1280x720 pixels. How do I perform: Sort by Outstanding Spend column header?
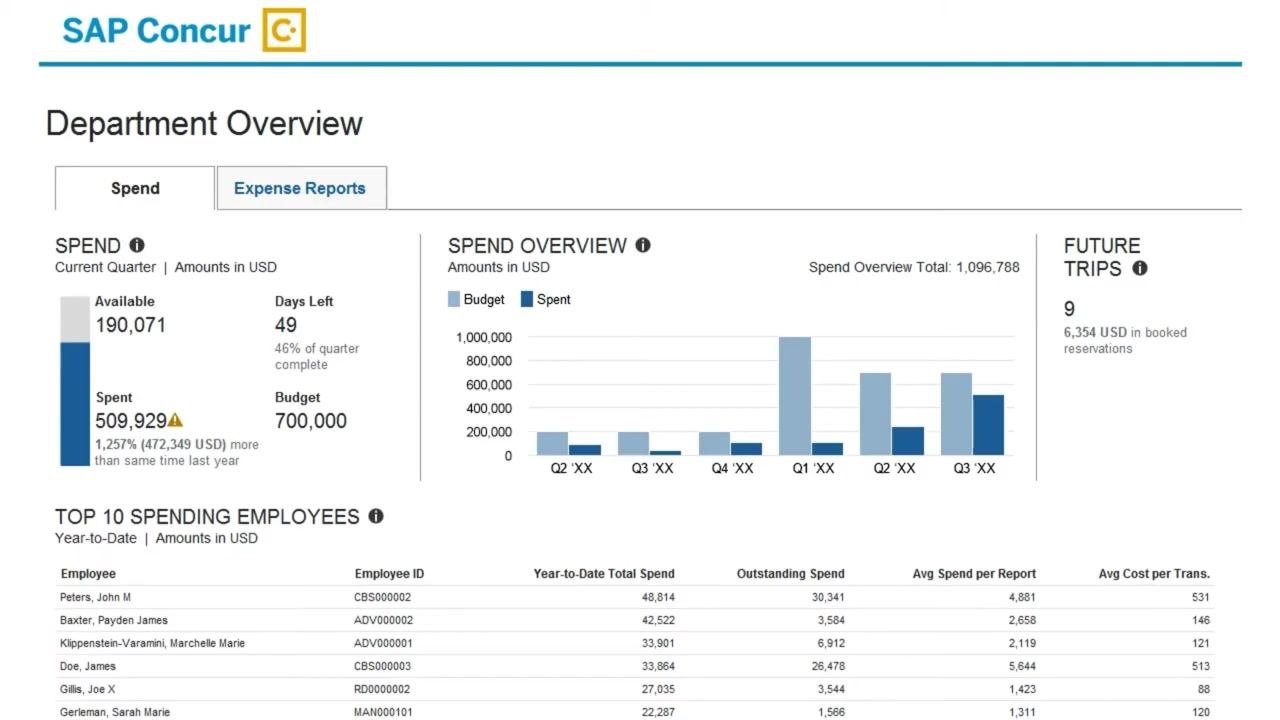pyautogui.click(x=791, y=573)
